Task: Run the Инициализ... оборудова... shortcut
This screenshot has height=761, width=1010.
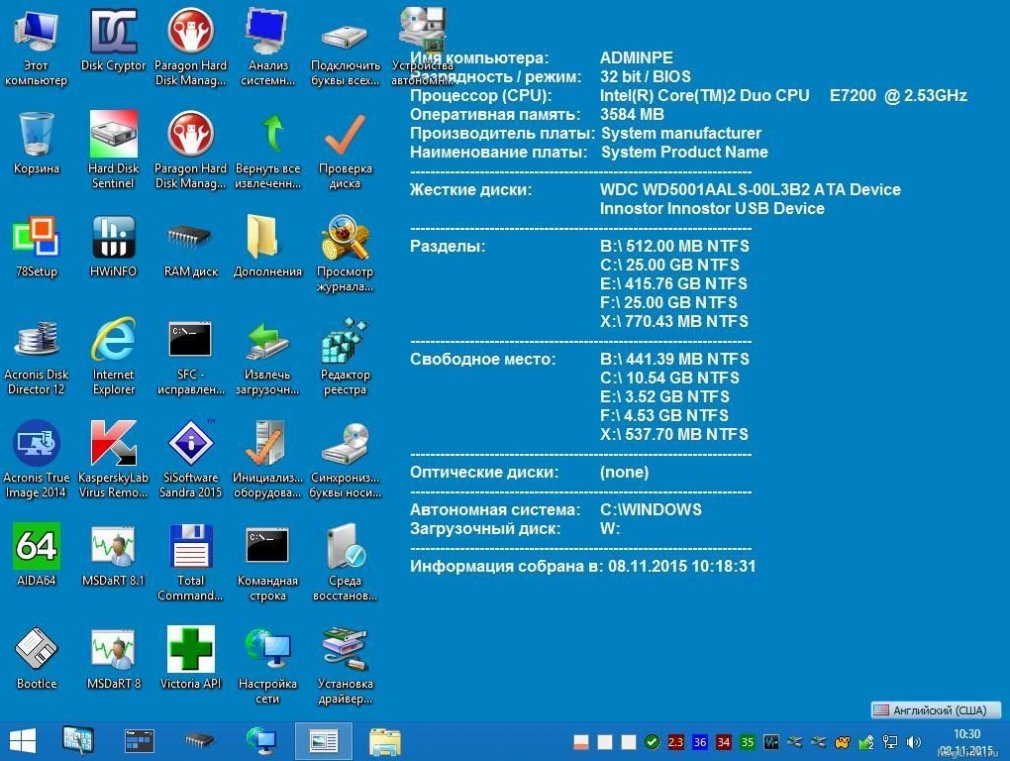Action: (x=268, y=460)
